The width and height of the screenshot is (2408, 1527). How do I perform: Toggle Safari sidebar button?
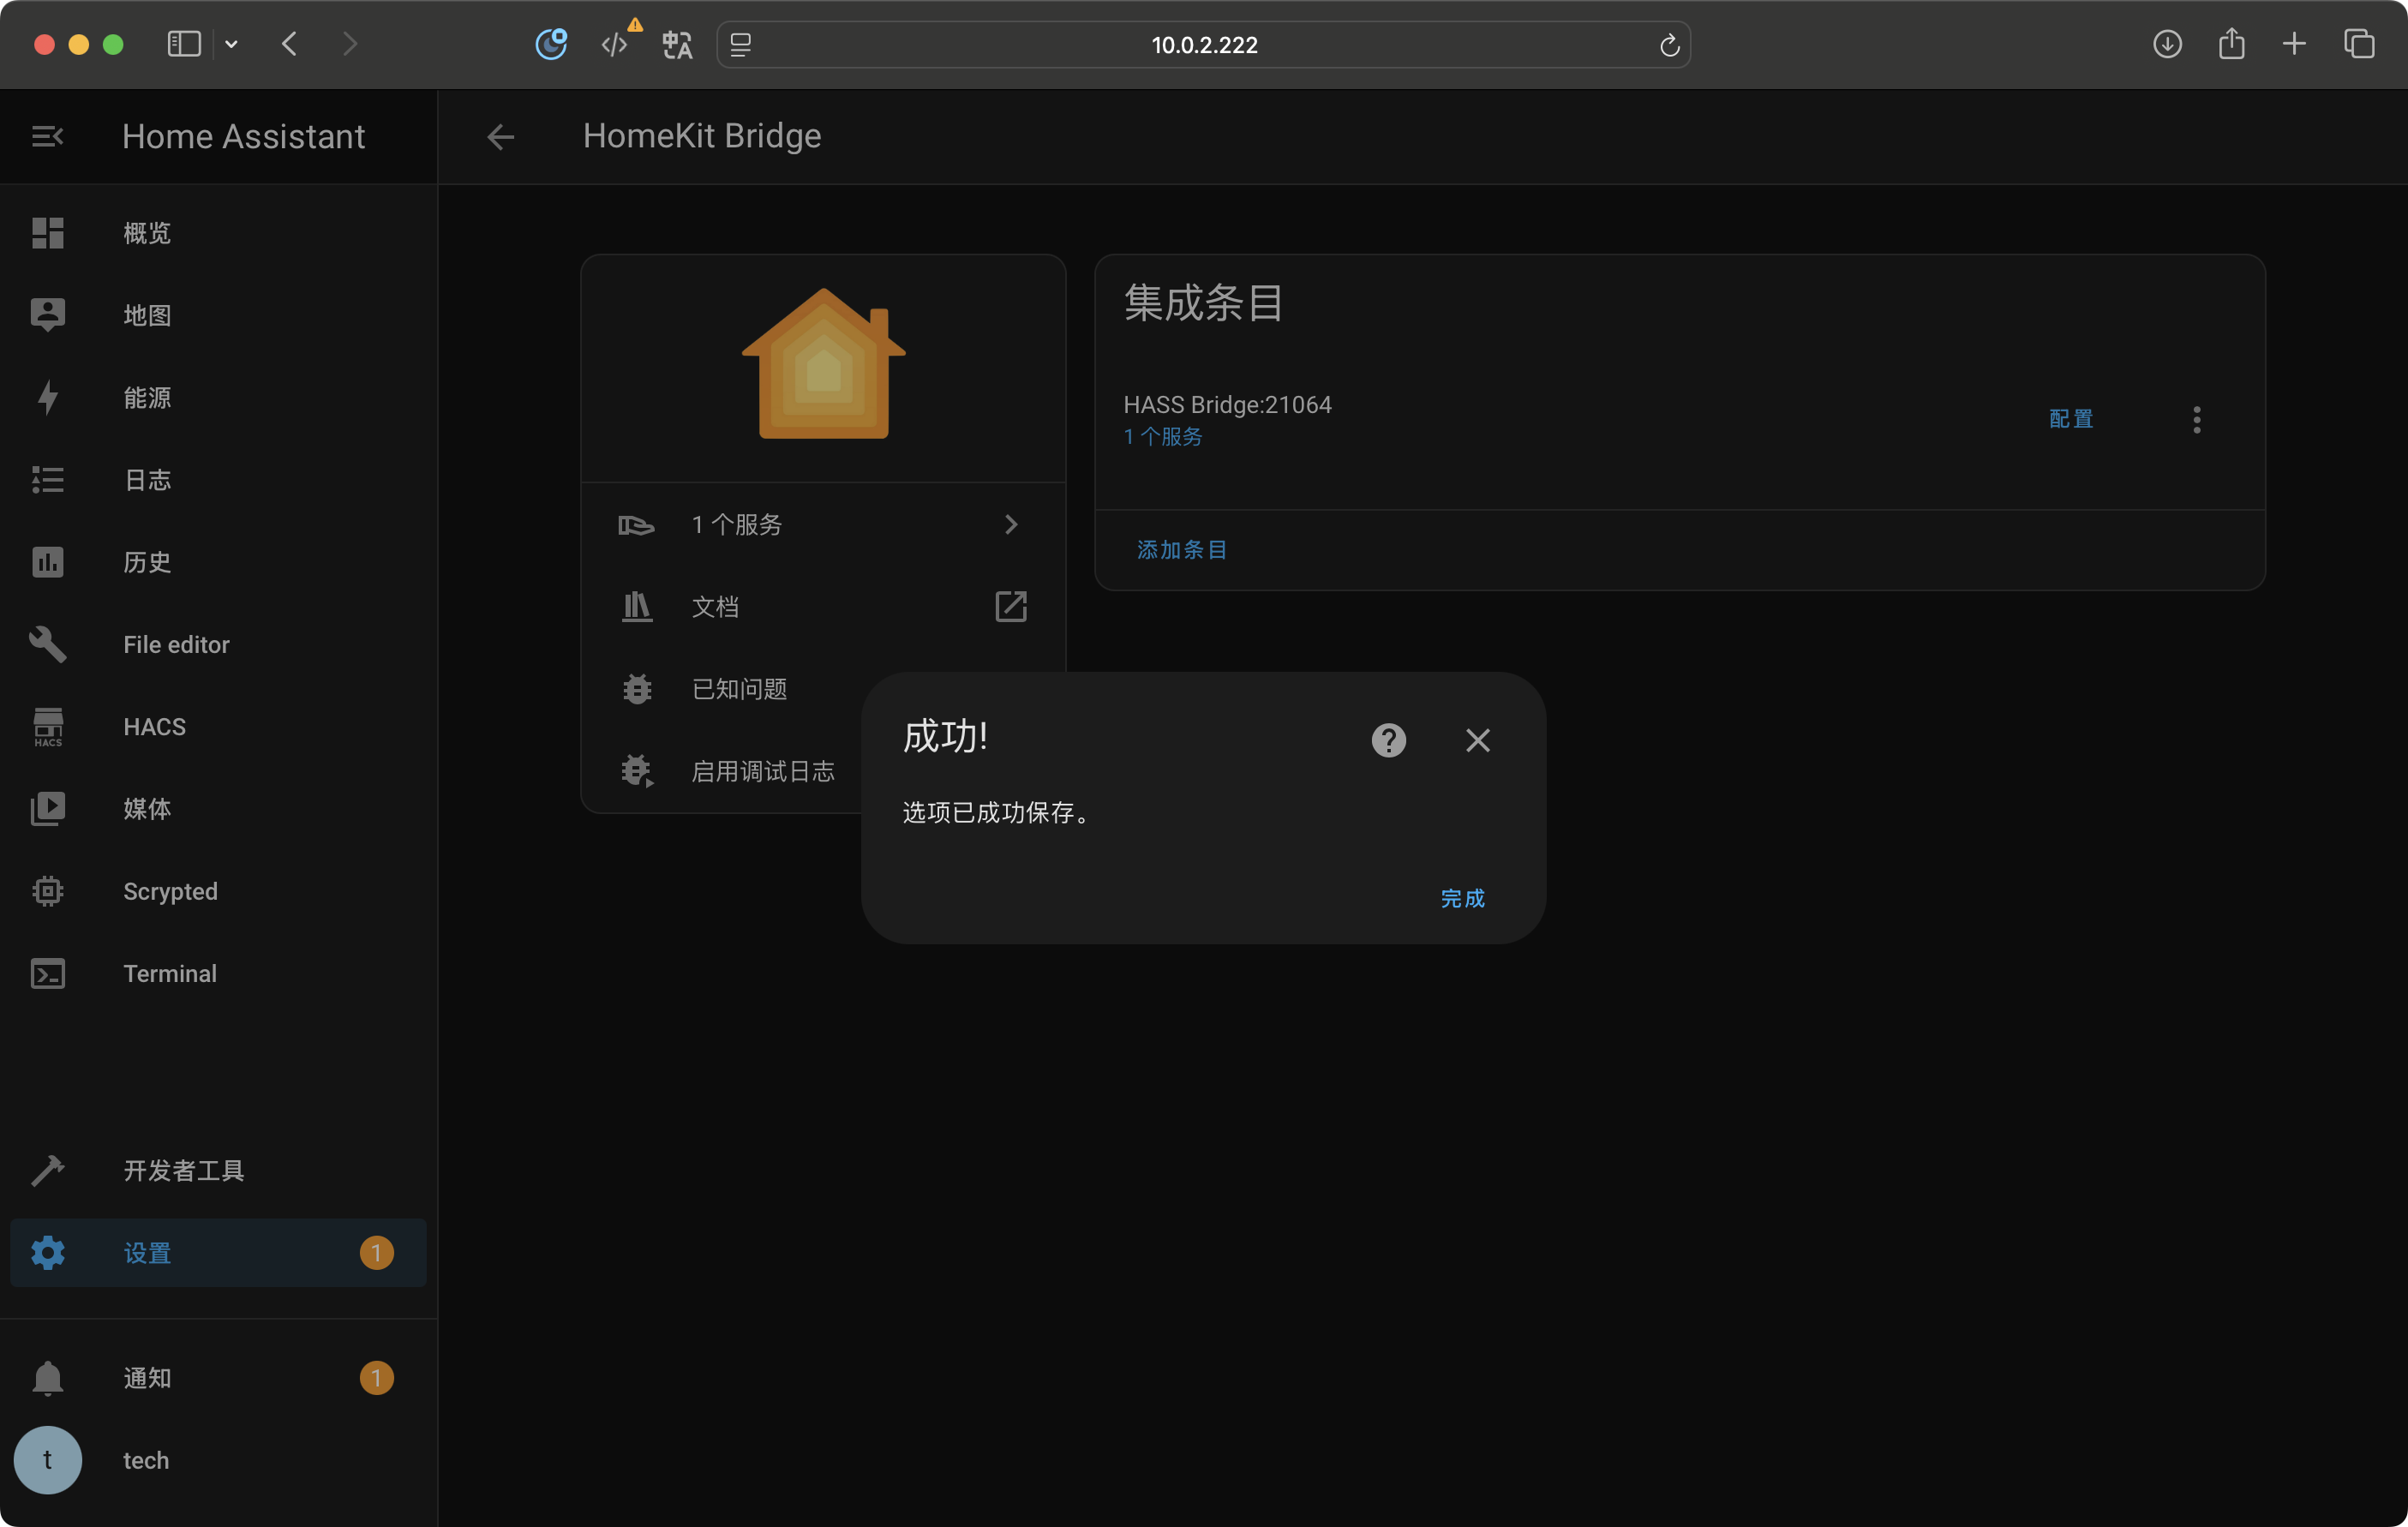184,44
